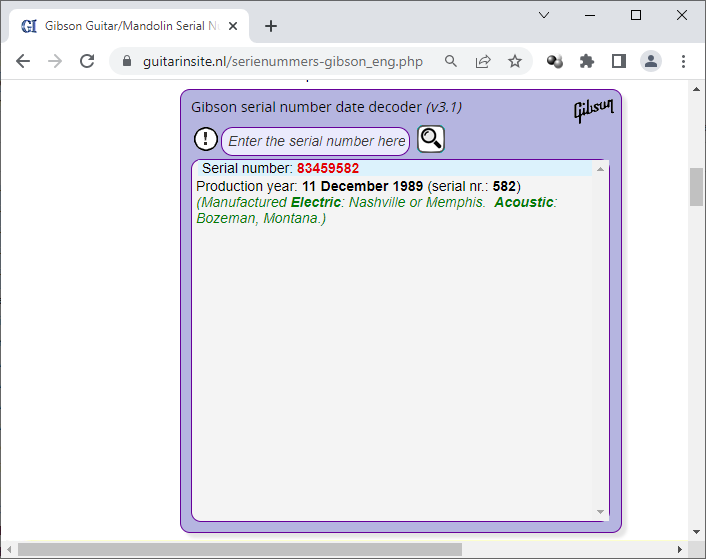
Task: Go back to previous page
Action: pos(23,61)
